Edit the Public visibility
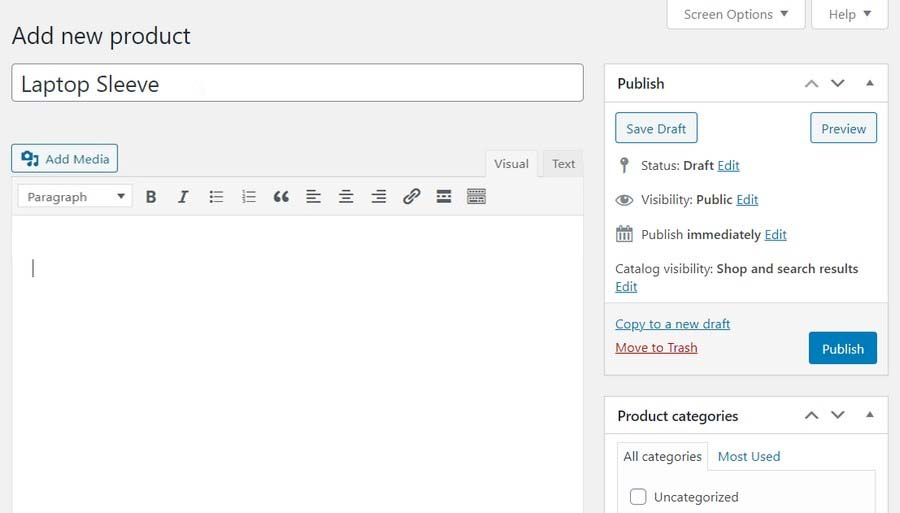Image resolution: width=900 pixels, height=513 pixels. (747, 200)
